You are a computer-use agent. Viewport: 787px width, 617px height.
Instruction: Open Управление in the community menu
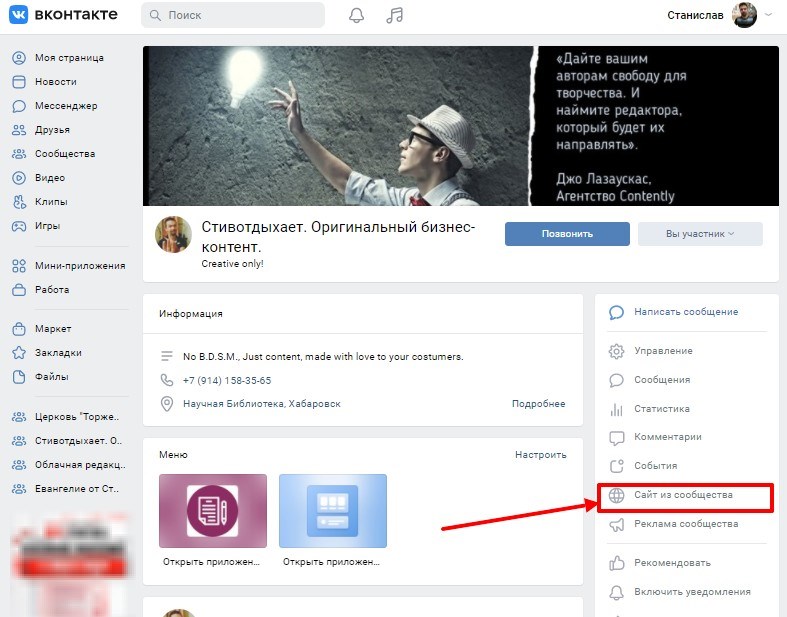663,351
